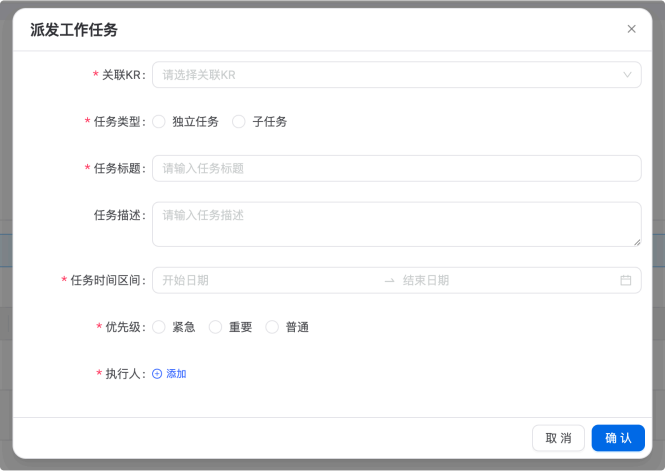This screenshot has width=665, height=471.
Task: Focus the 任务标题 input field
Action: tap(396, 168)
